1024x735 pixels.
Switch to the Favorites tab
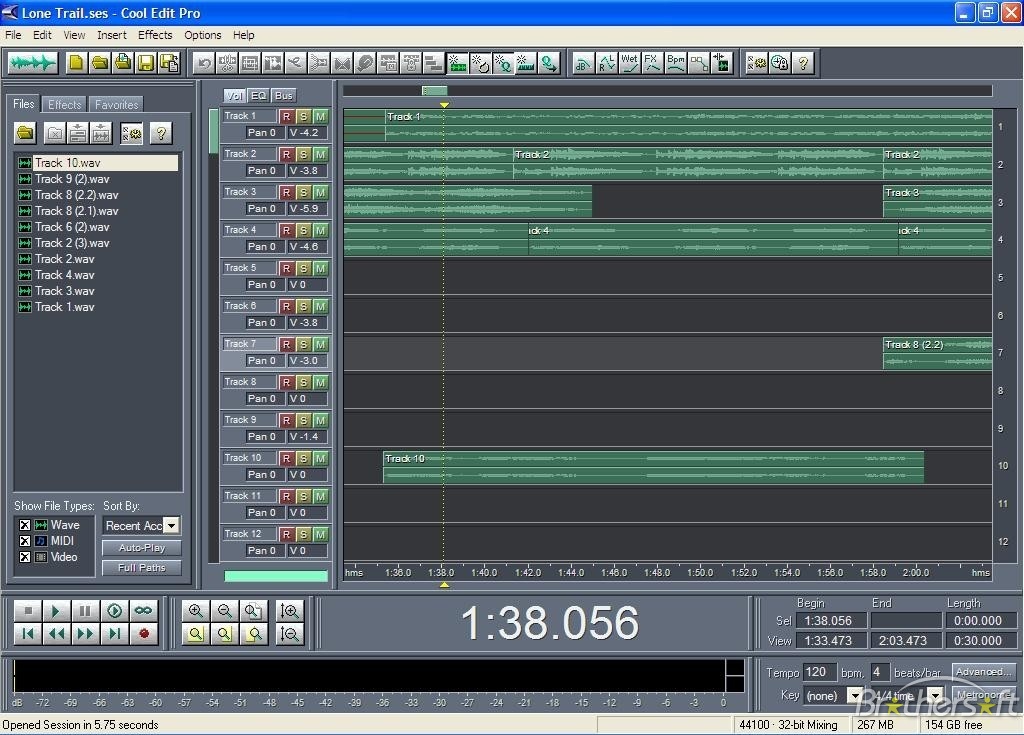coord(116,105)
